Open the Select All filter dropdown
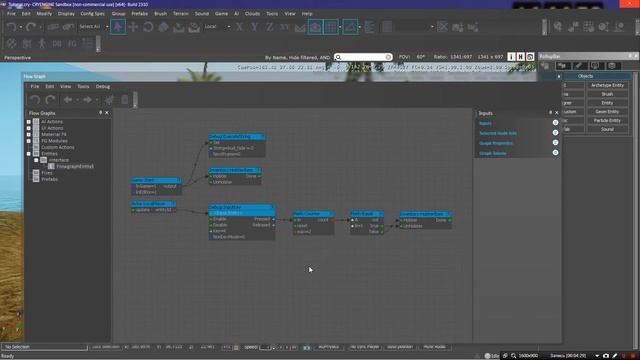The height and width of the screenshot is (360, 640). (94, 27)
